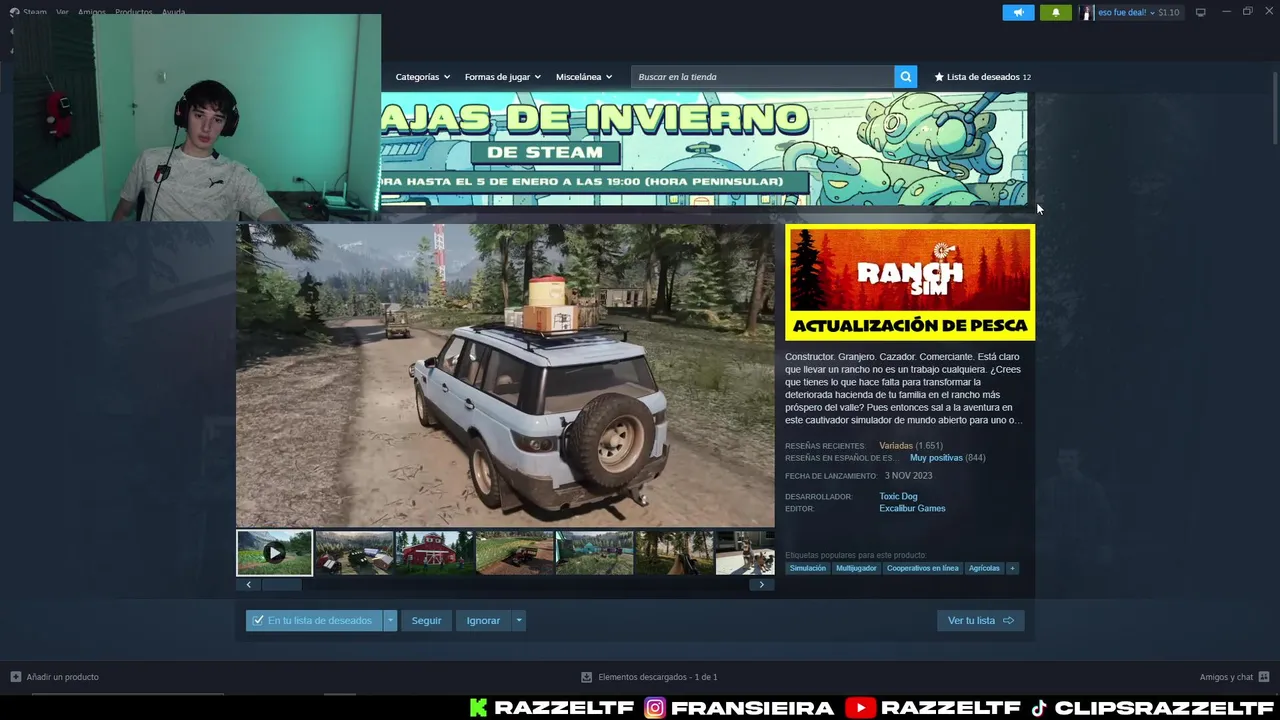Click the Seguir button
The image size is (1280, 720).
426,620
